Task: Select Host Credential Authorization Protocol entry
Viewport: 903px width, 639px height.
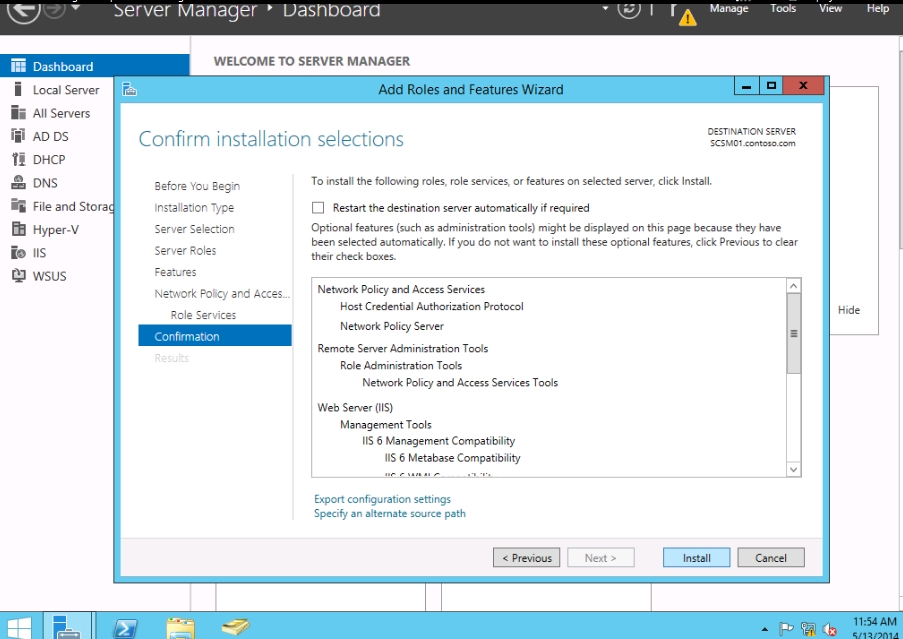Action: (x=431, y=306)
